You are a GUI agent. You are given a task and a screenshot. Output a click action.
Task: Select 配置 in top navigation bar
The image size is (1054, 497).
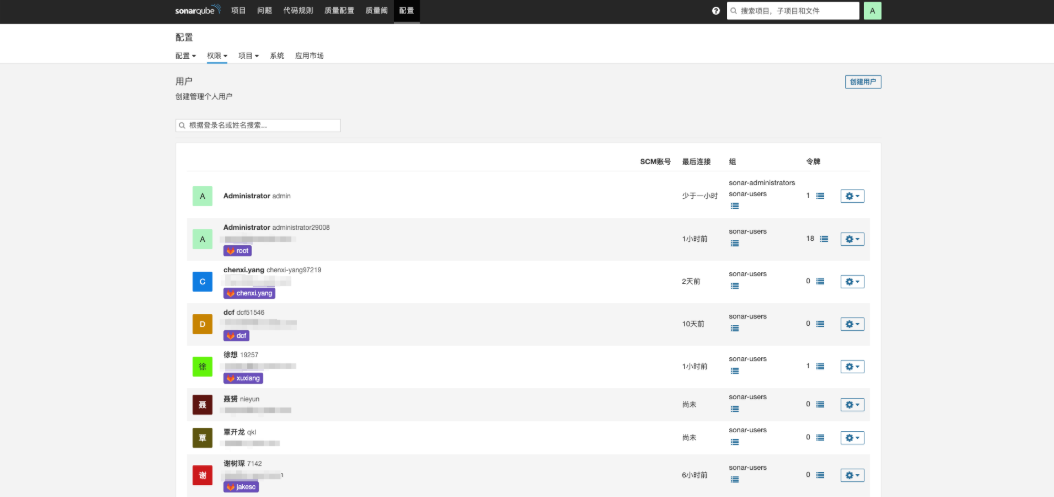coord(407,11)
